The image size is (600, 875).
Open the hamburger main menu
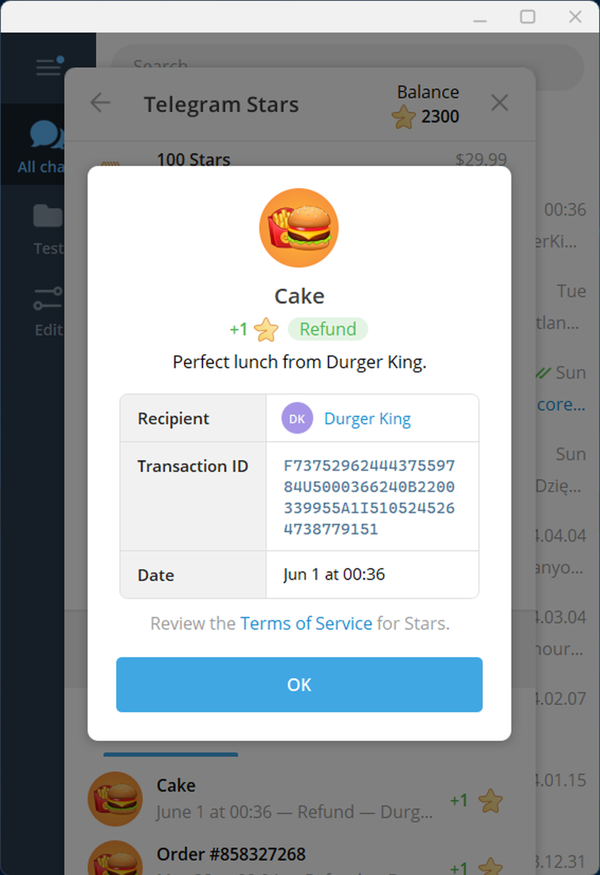click(x=49, y=67)
